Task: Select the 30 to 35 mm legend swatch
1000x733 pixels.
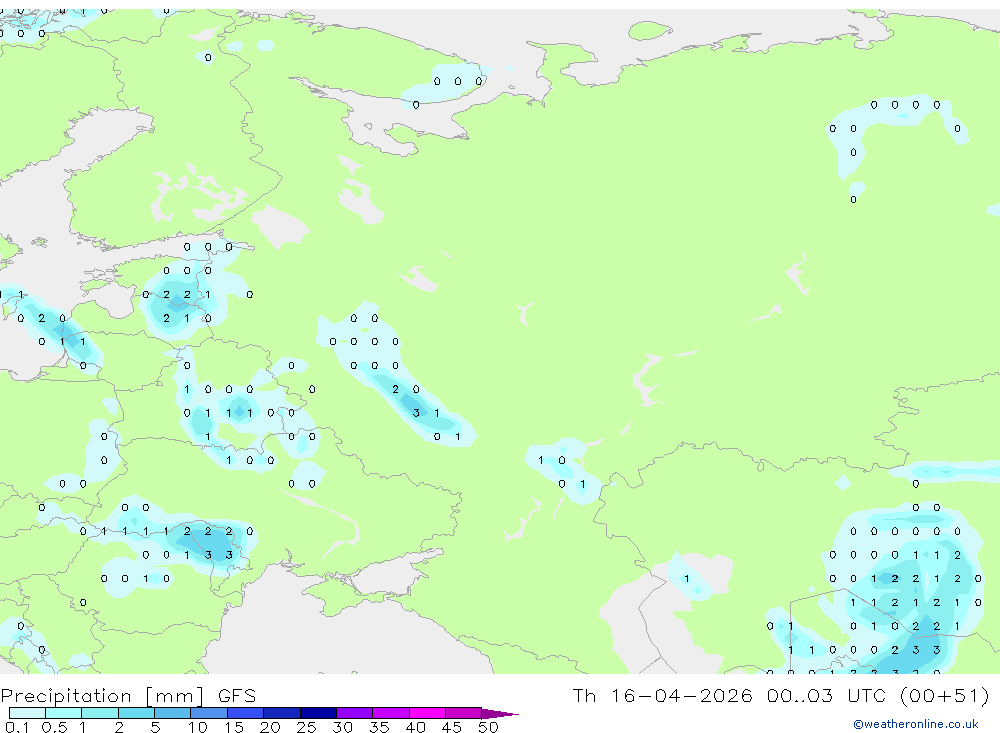Action: [355, 713]
